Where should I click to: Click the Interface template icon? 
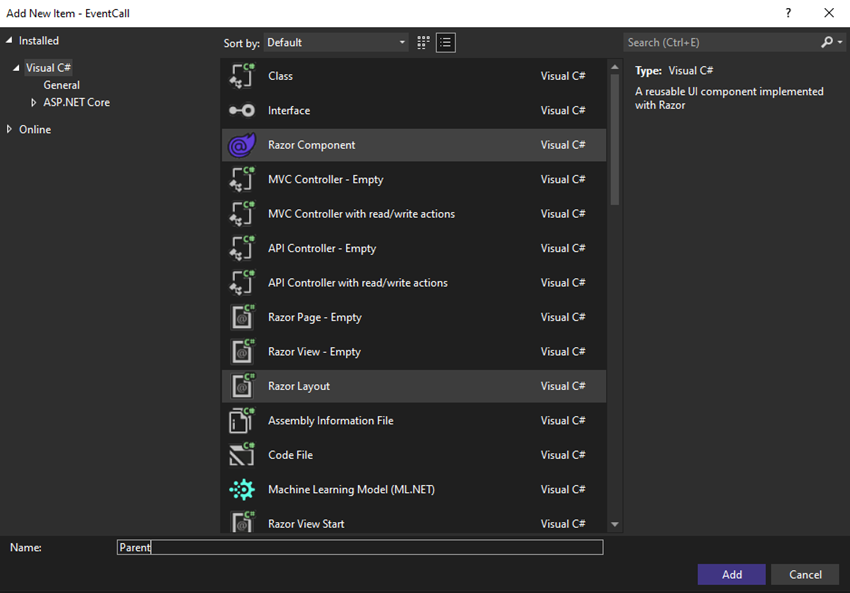point(242,111)
